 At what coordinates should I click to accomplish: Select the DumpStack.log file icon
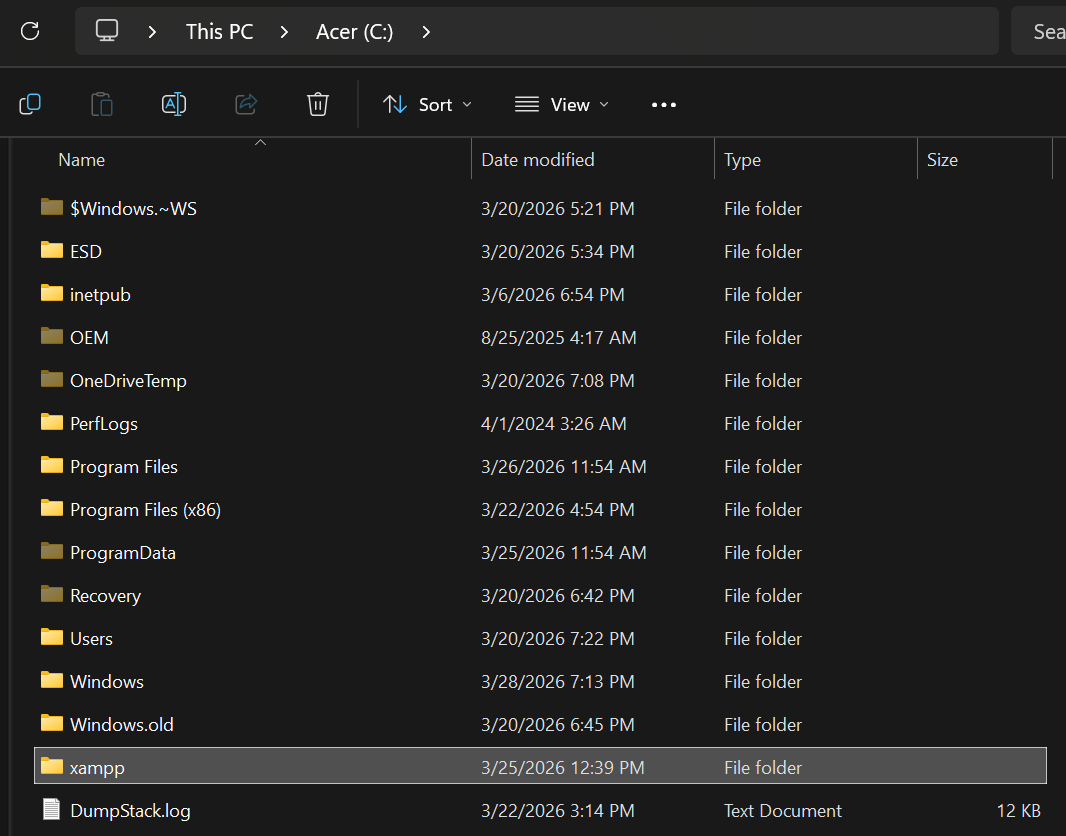pyautogui.click(x=52, y=809)
